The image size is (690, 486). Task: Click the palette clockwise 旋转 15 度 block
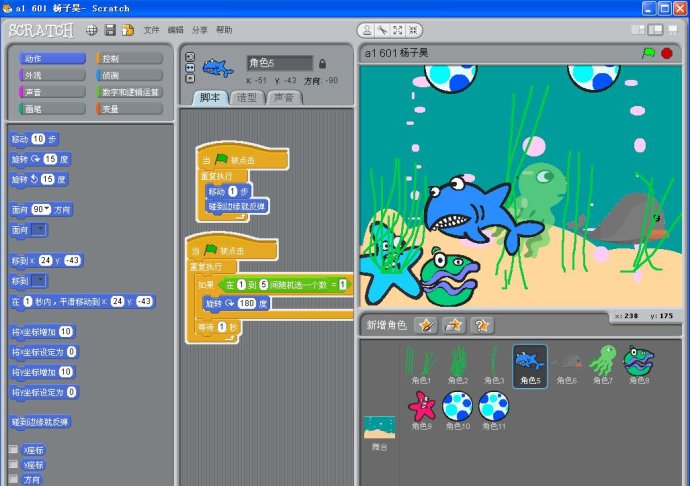[40, 159]
